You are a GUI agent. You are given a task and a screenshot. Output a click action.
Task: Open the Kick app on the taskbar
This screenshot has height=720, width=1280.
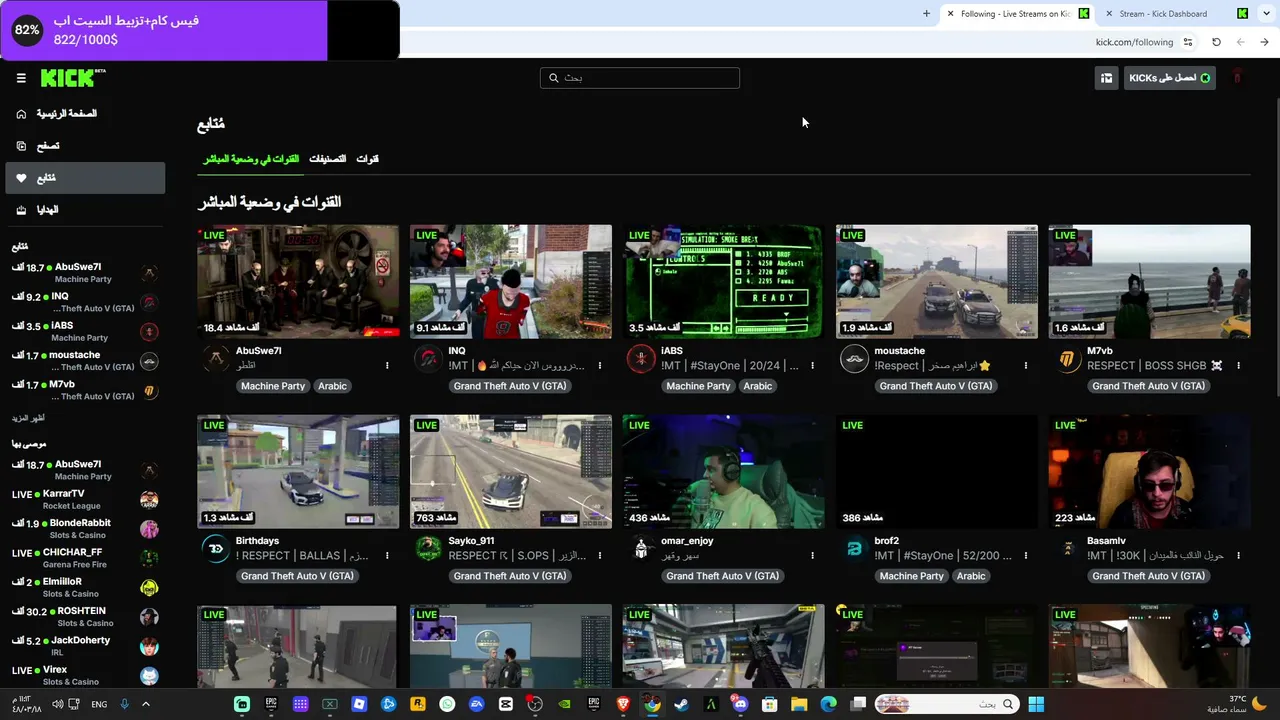(242, 704)
